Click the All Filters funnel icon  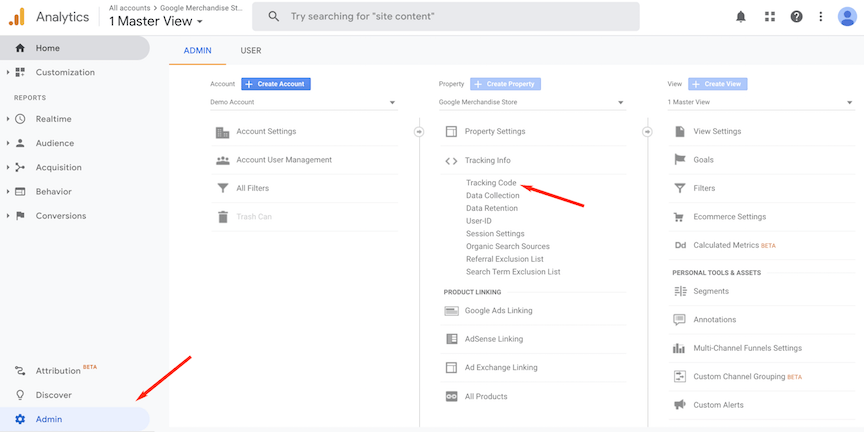pos(223,188)
